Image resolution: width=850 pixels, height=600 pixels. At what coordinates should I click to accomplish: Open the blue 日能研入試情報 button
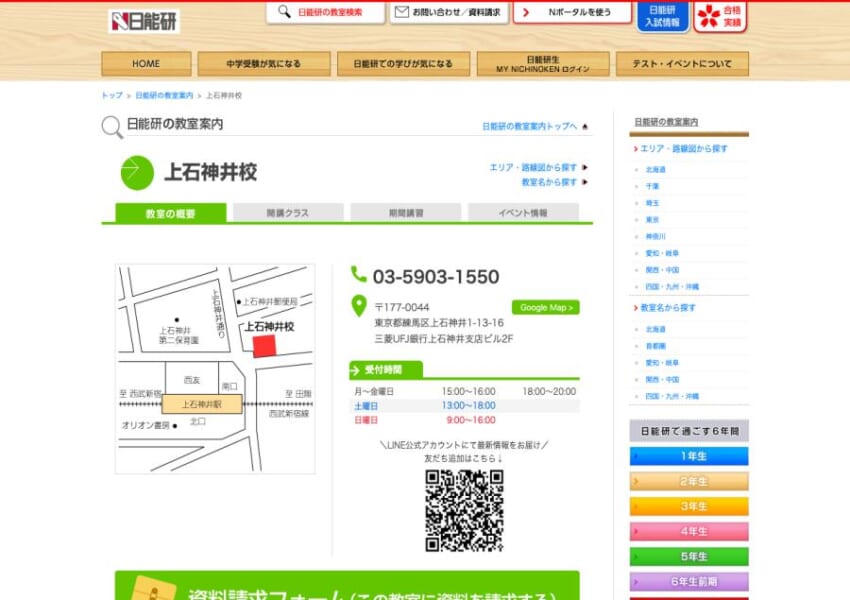(x=662, y=16)
